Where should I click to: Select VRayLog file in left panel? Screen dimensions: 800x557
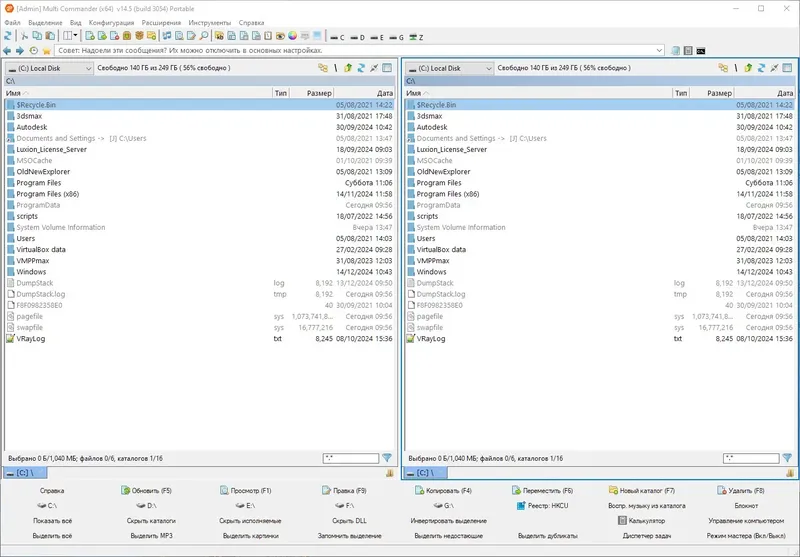coord(199,339)
